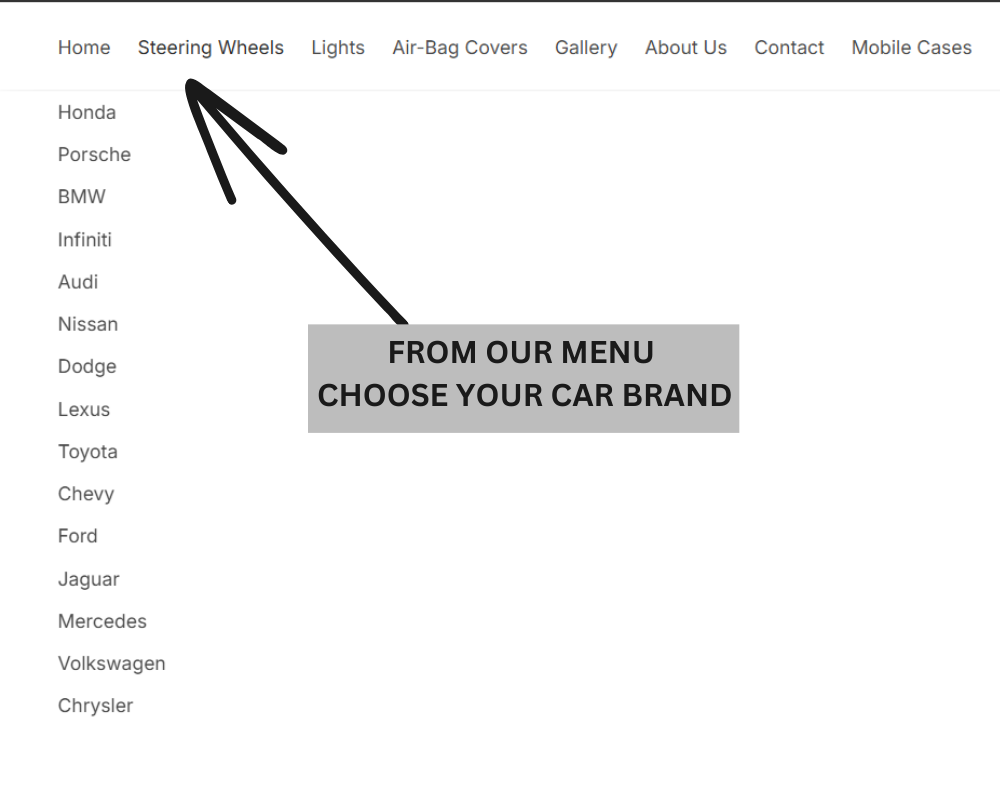Visit the Gallery page

[x=586, y=47]
